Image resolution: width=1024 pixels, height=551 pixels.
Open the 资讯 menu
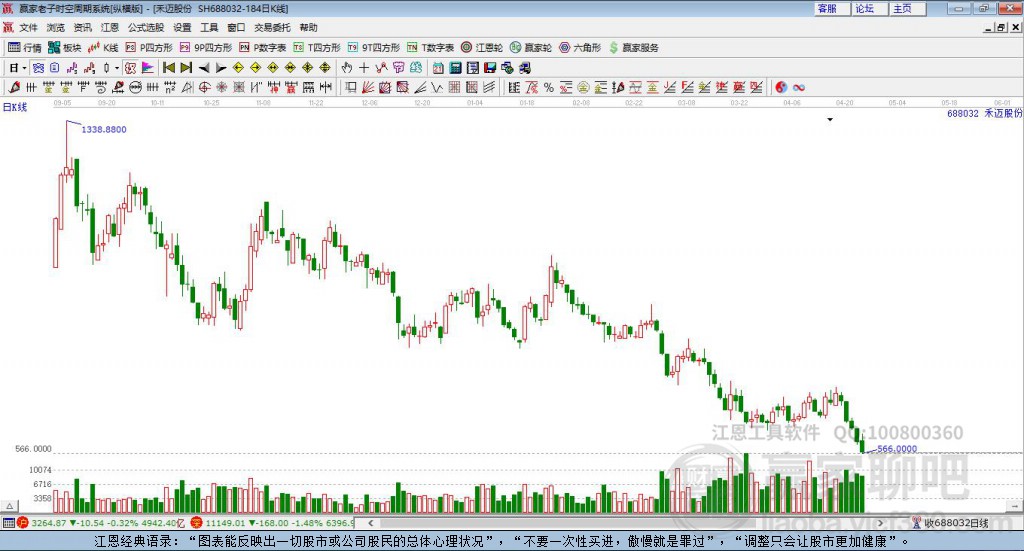[82, 27]
